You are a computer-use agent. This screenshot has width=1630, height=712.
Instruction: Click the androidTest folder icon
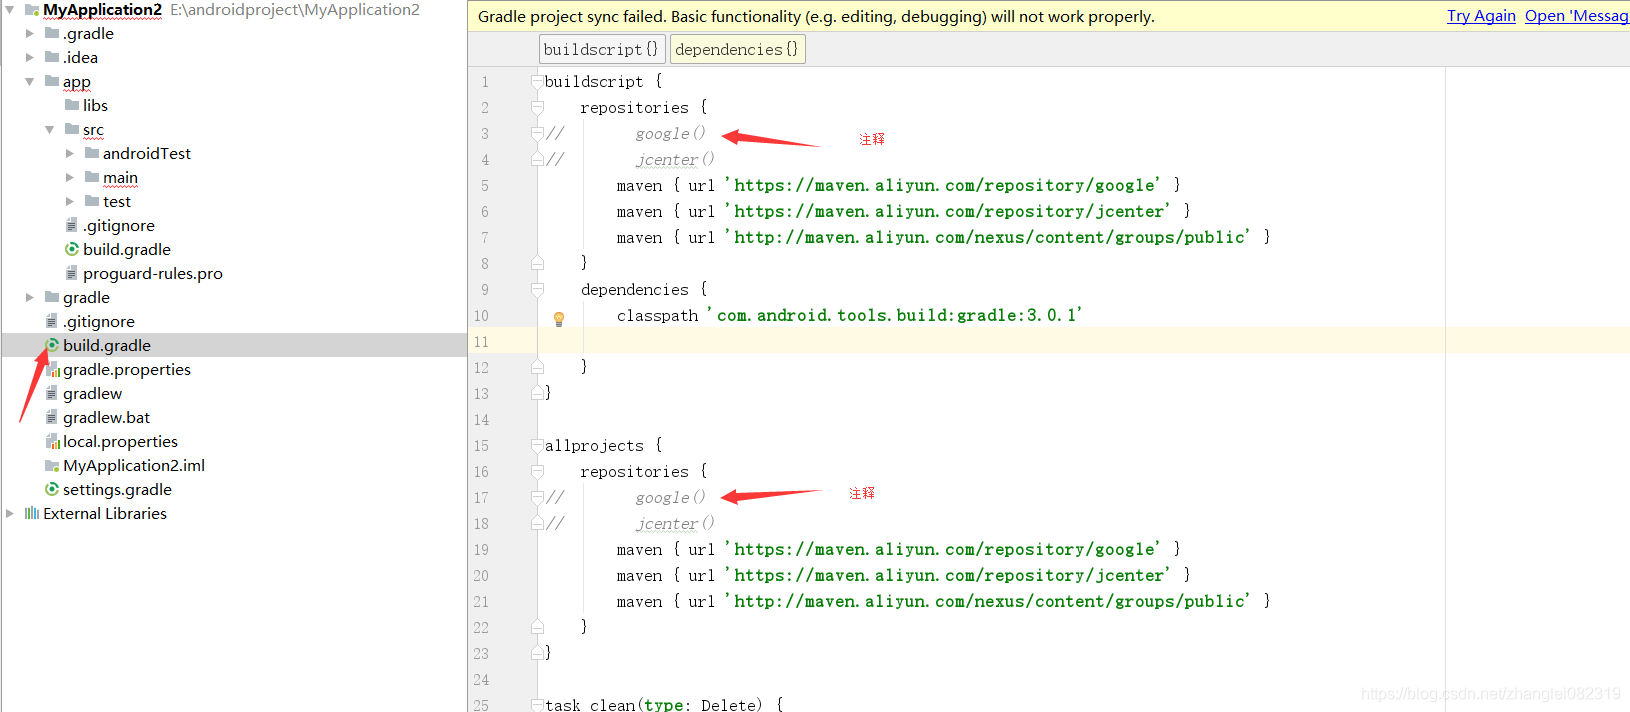click(x=92, y=153)
